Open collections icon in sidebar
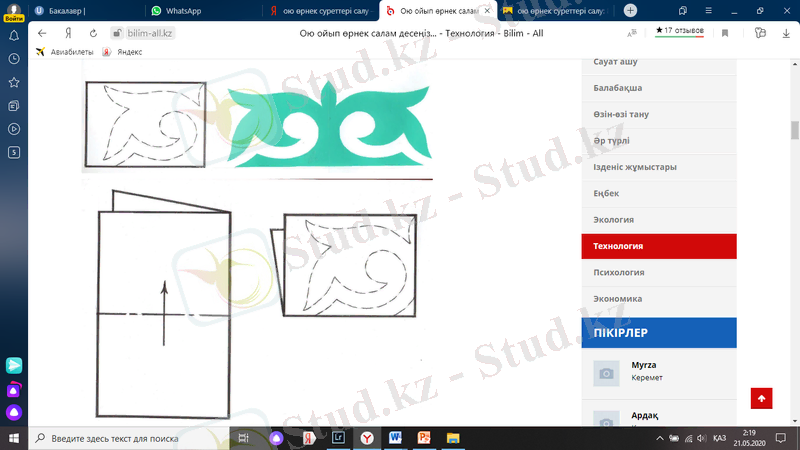This screenshot has height=450, width=800. point(14,106)
